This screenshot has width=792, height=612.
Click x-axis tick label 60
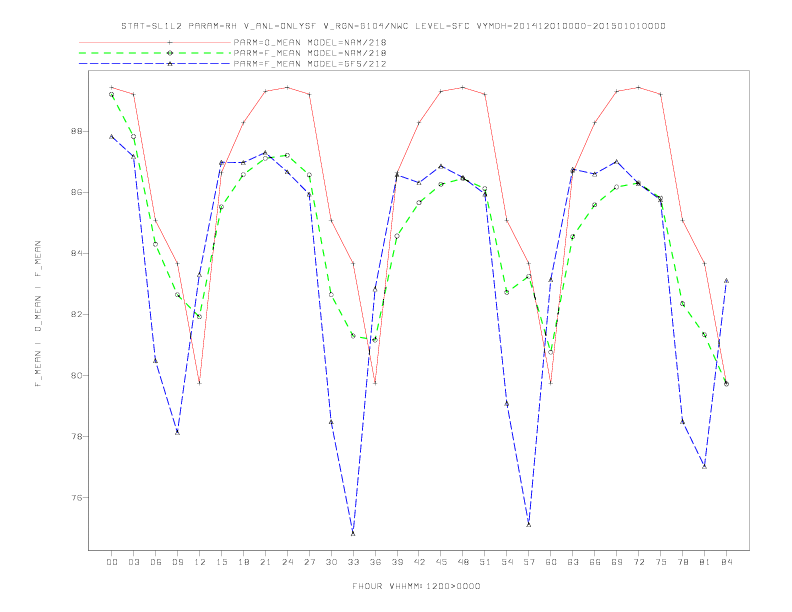[551, 562]
